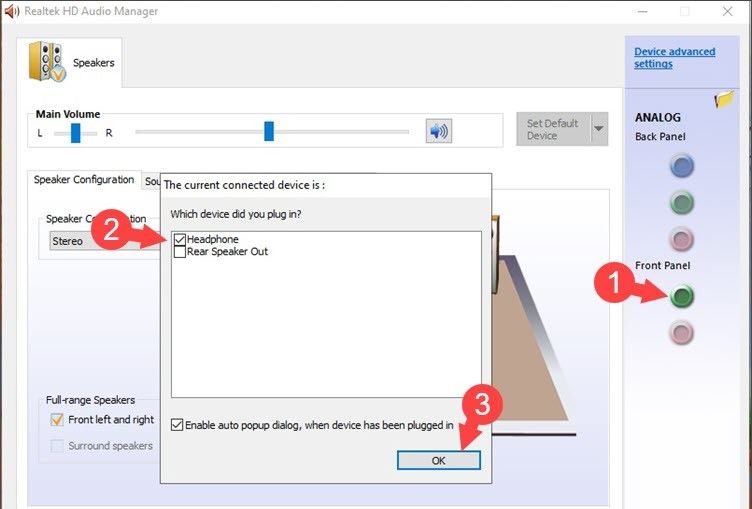This screenshot has height=509, width=752.
Task: Click the green front panel headphone jack
Action: point(682,296)
